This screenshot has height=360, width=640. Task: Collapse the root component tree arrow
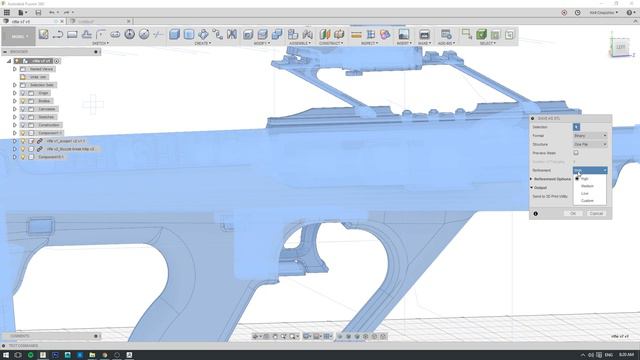(x=9, y=61)
